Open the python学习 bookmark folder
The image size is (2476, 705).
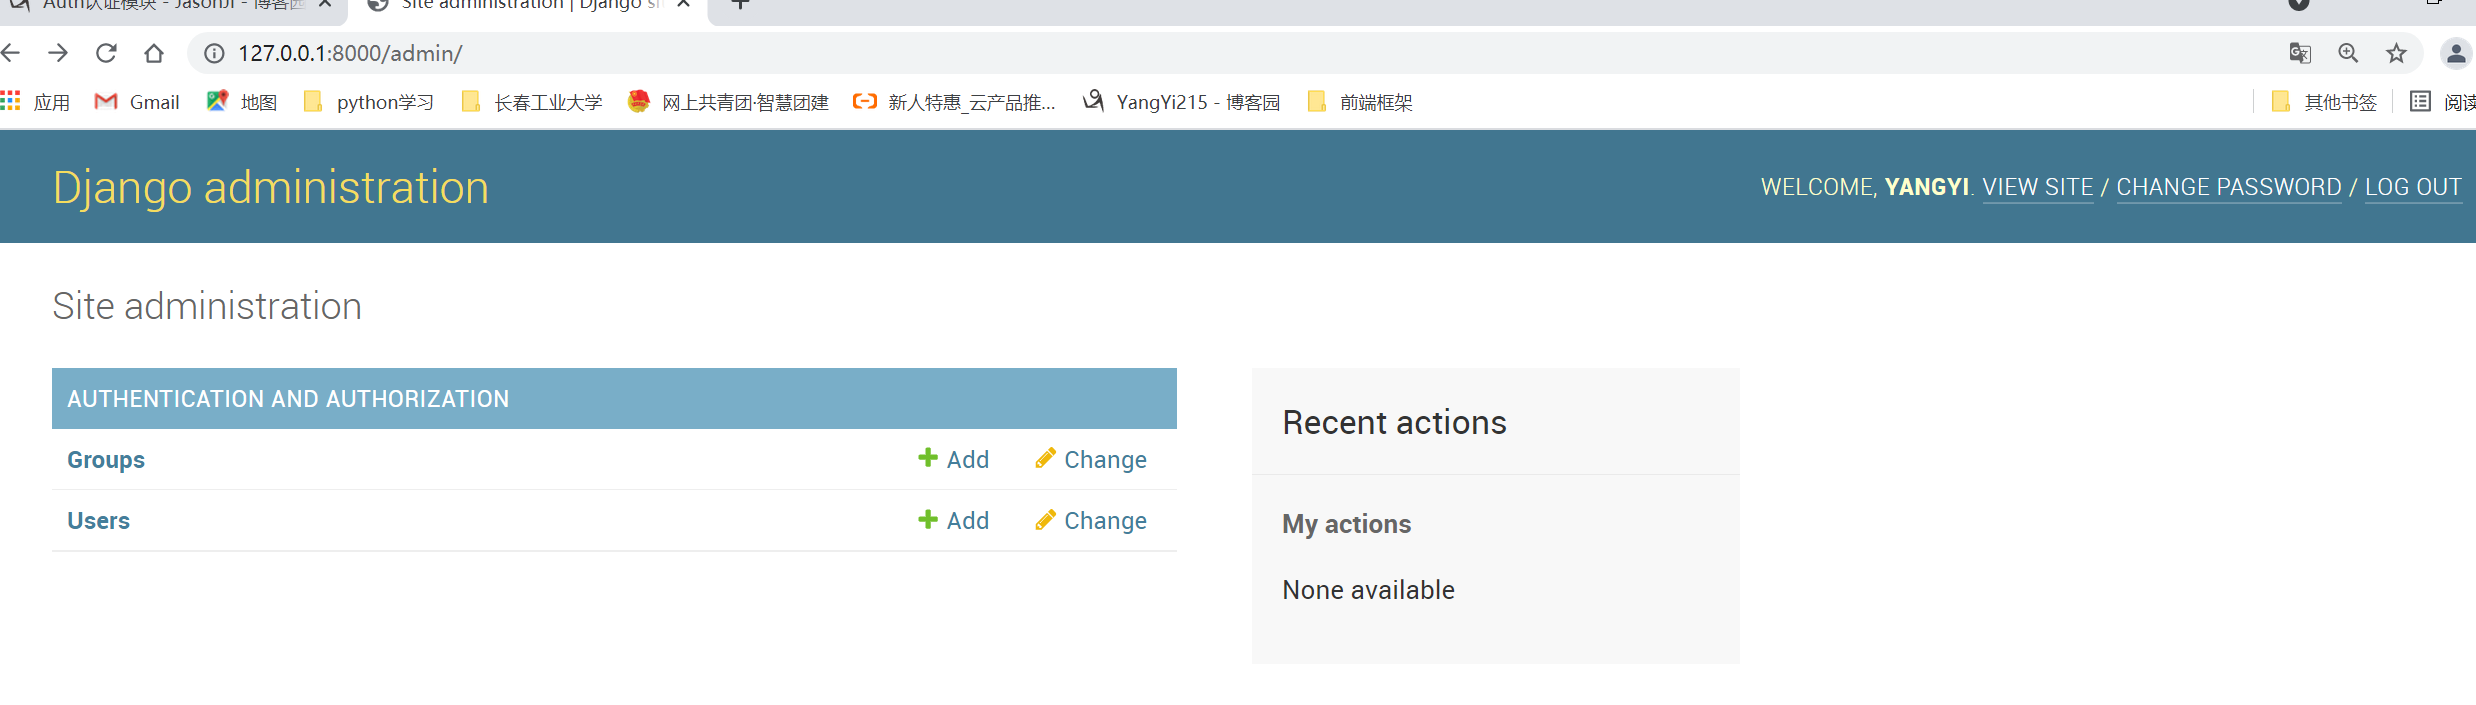pos(369,102)
